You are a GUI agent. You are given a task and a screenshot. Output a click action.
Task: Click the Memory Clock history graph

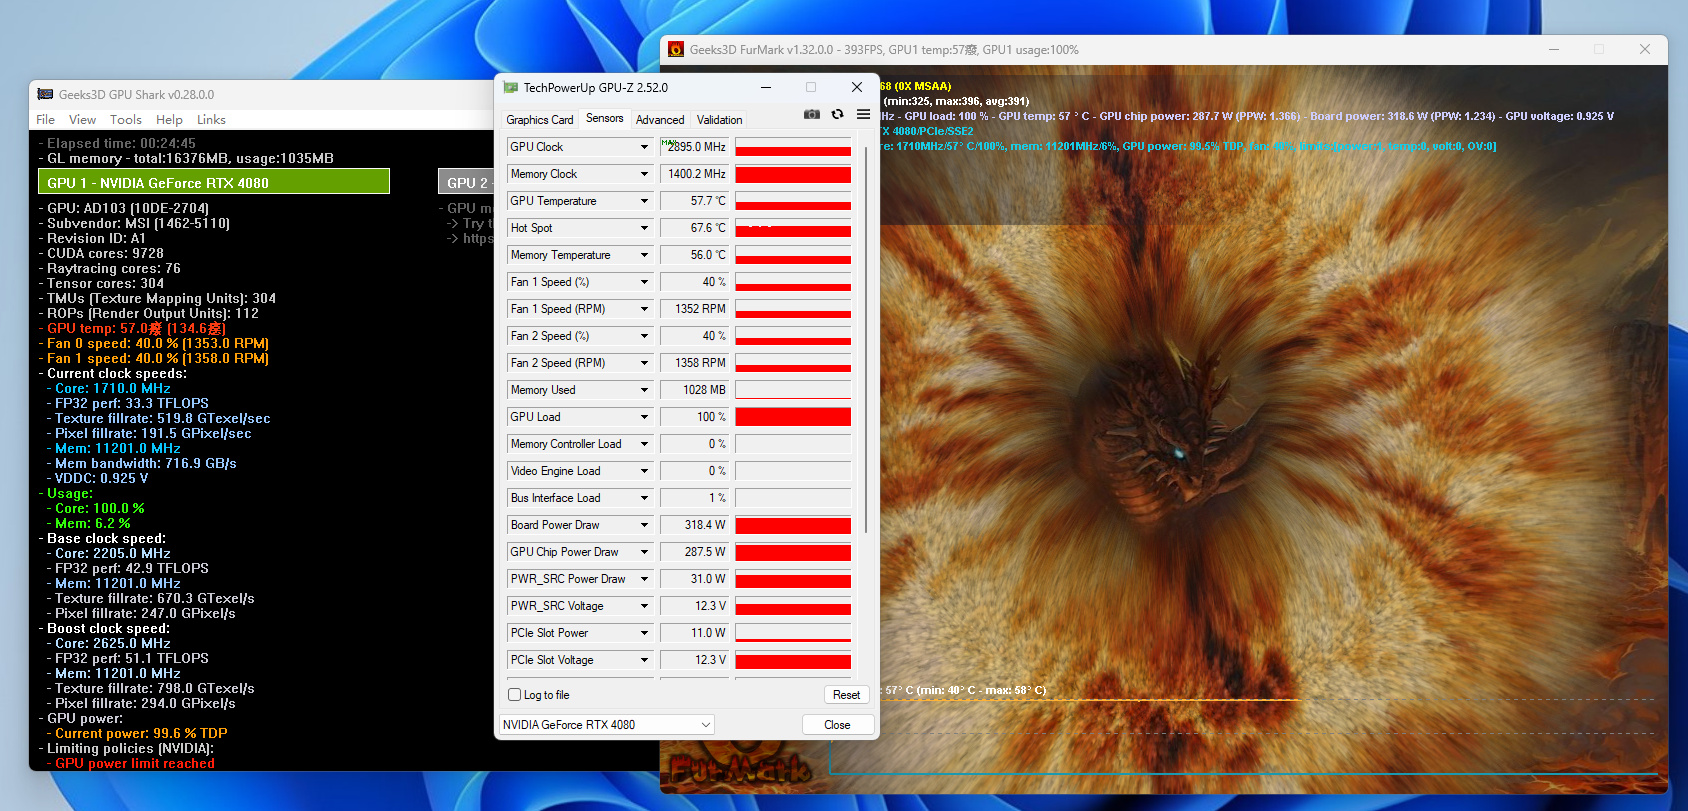pos(793,174)
